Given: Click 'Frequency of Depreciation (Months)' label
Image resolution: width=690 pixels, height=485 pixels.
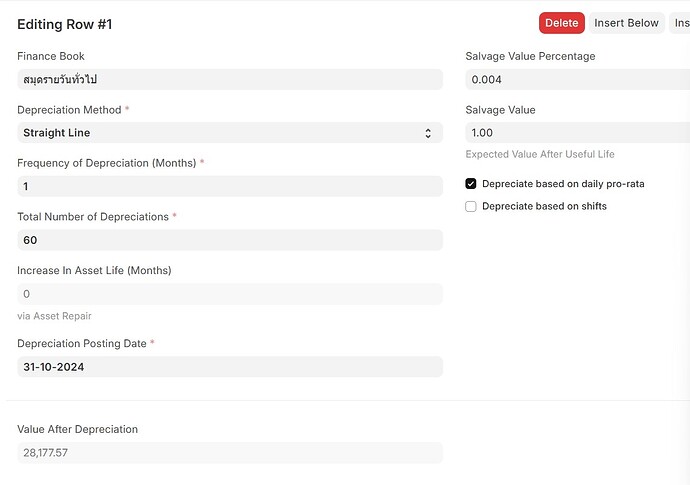Looking at the screenshot, I should [106, 163].
